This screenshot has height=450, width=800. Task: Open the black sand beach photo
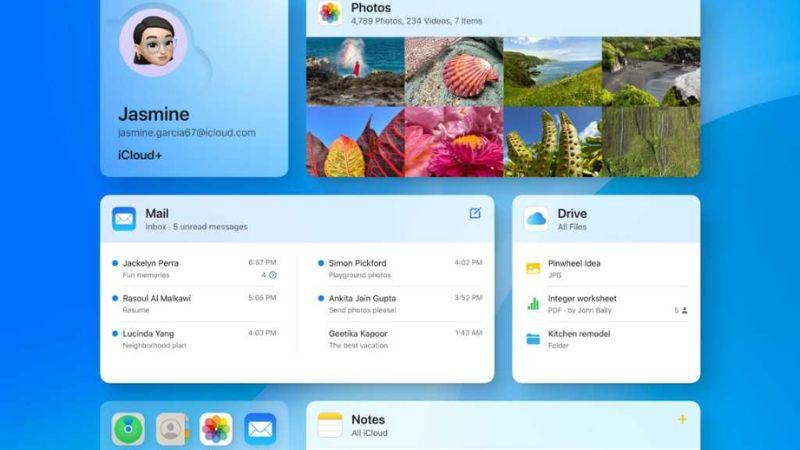point(651,71)
